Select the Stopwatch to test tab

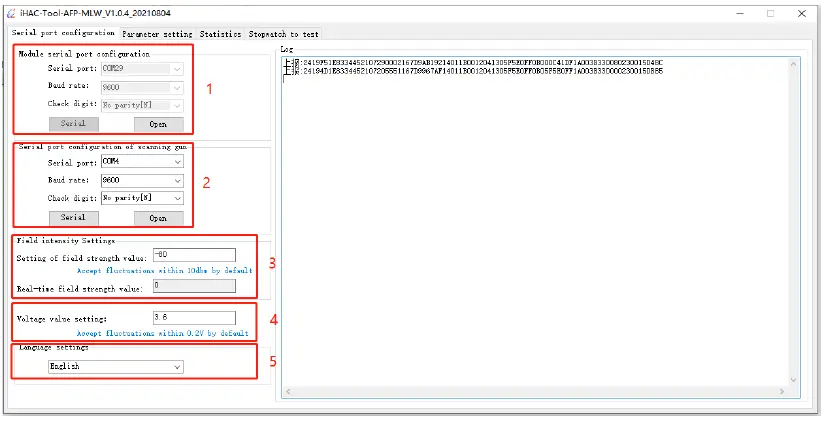(x=283, y=34)
